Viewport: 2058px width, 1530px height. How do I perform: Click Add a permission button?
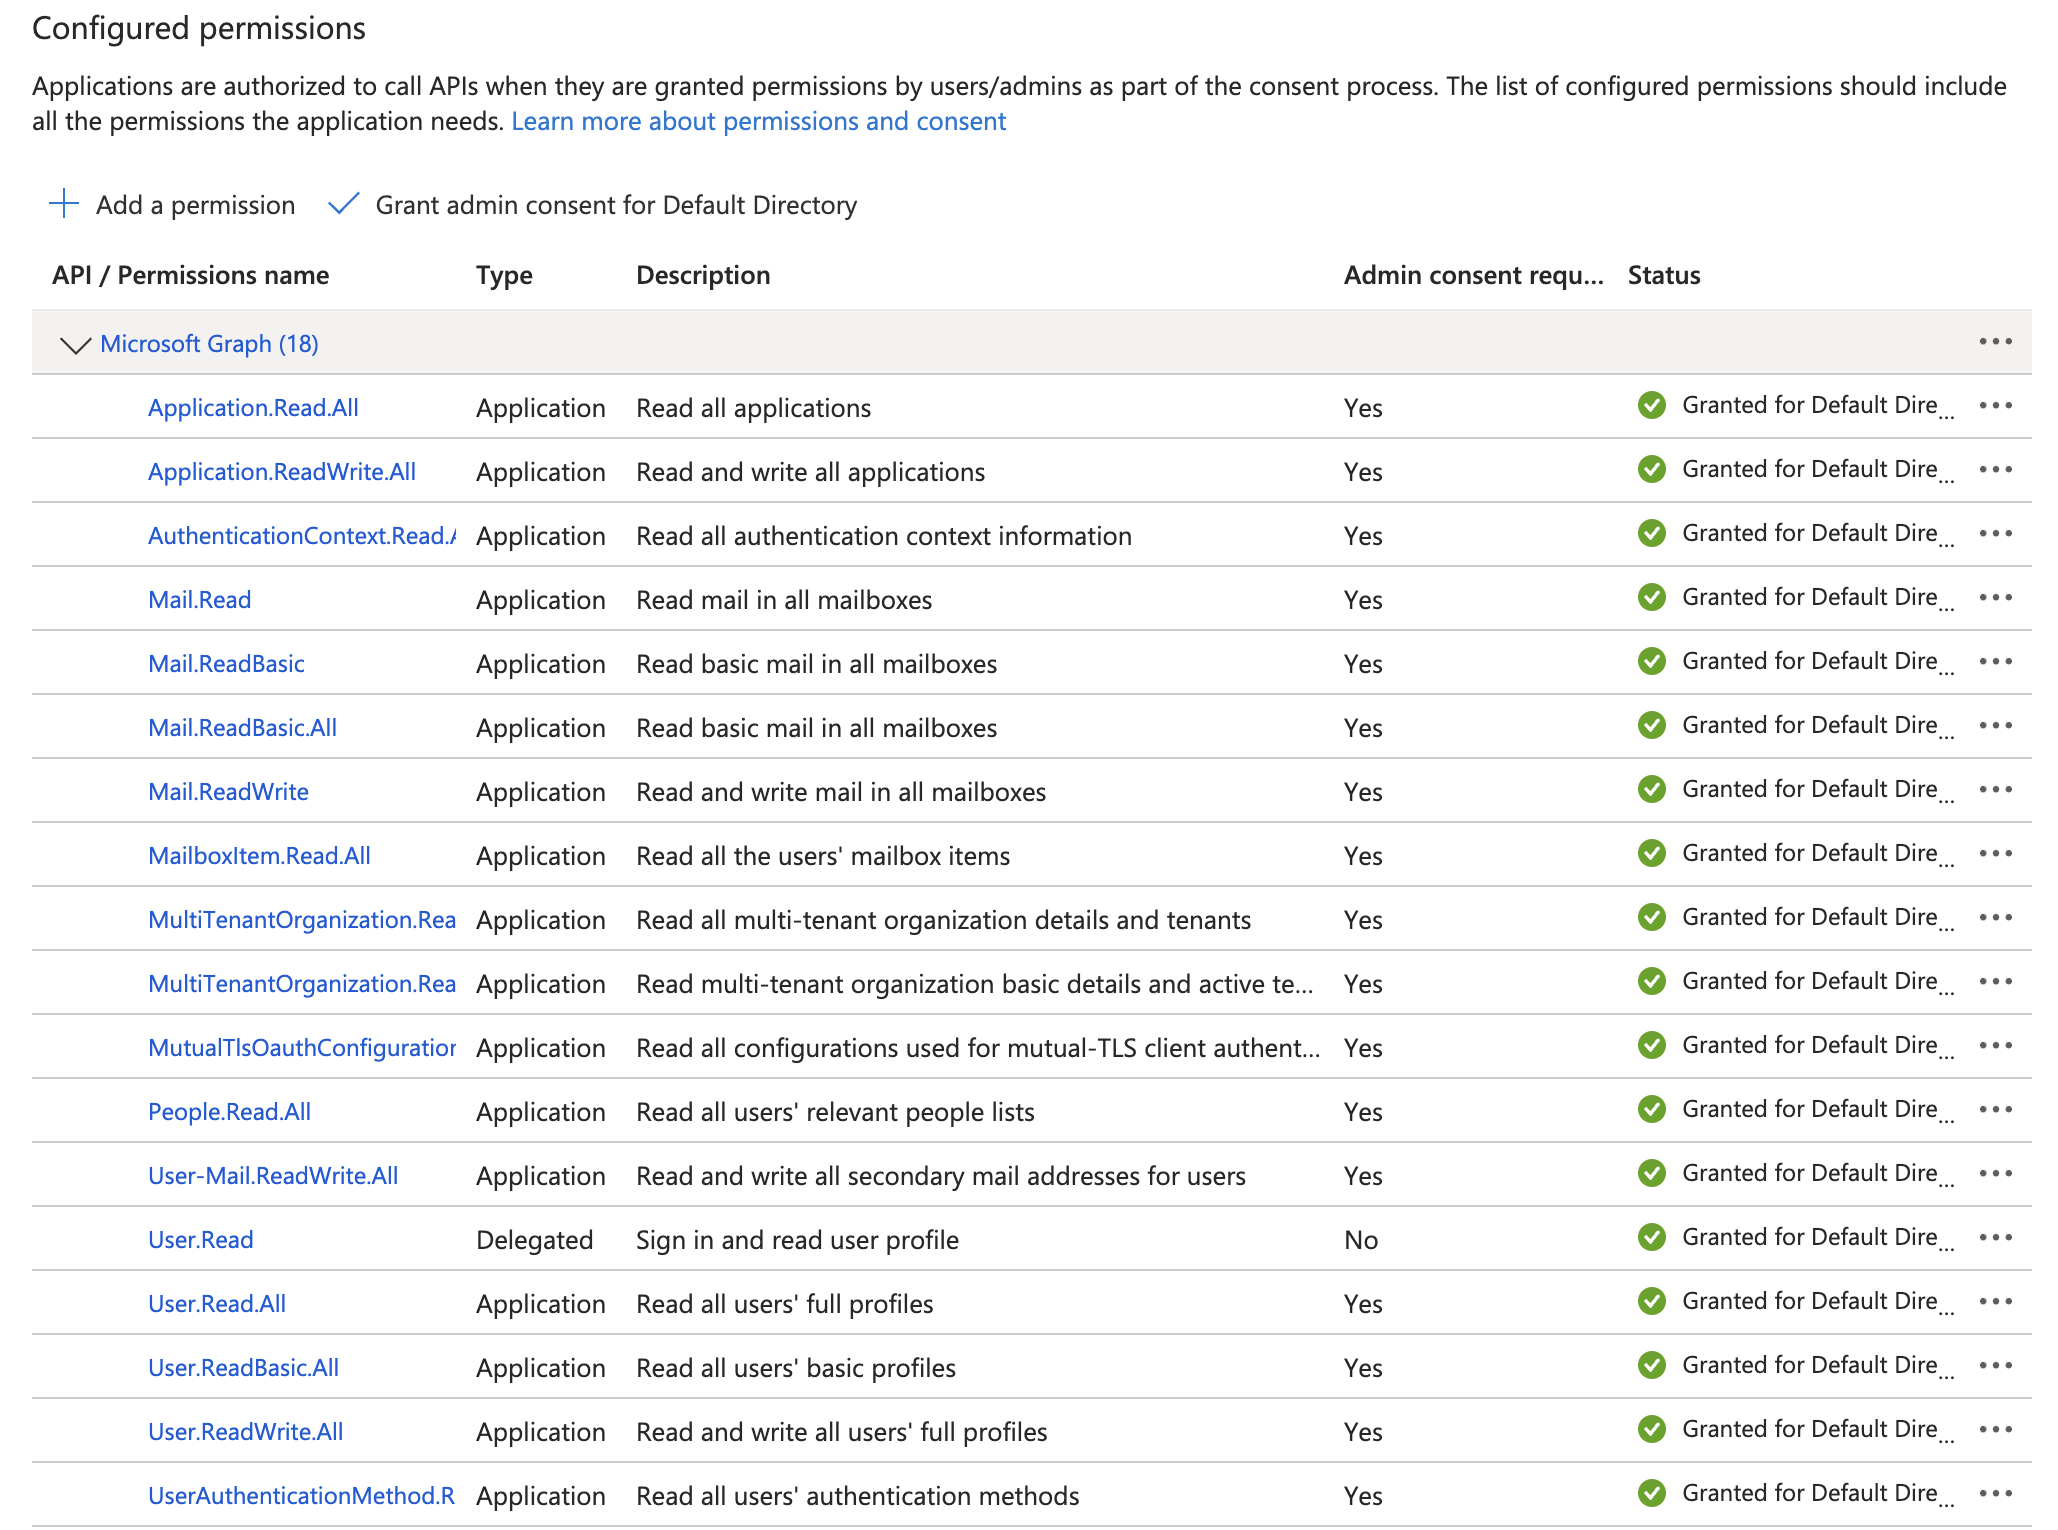172,205
